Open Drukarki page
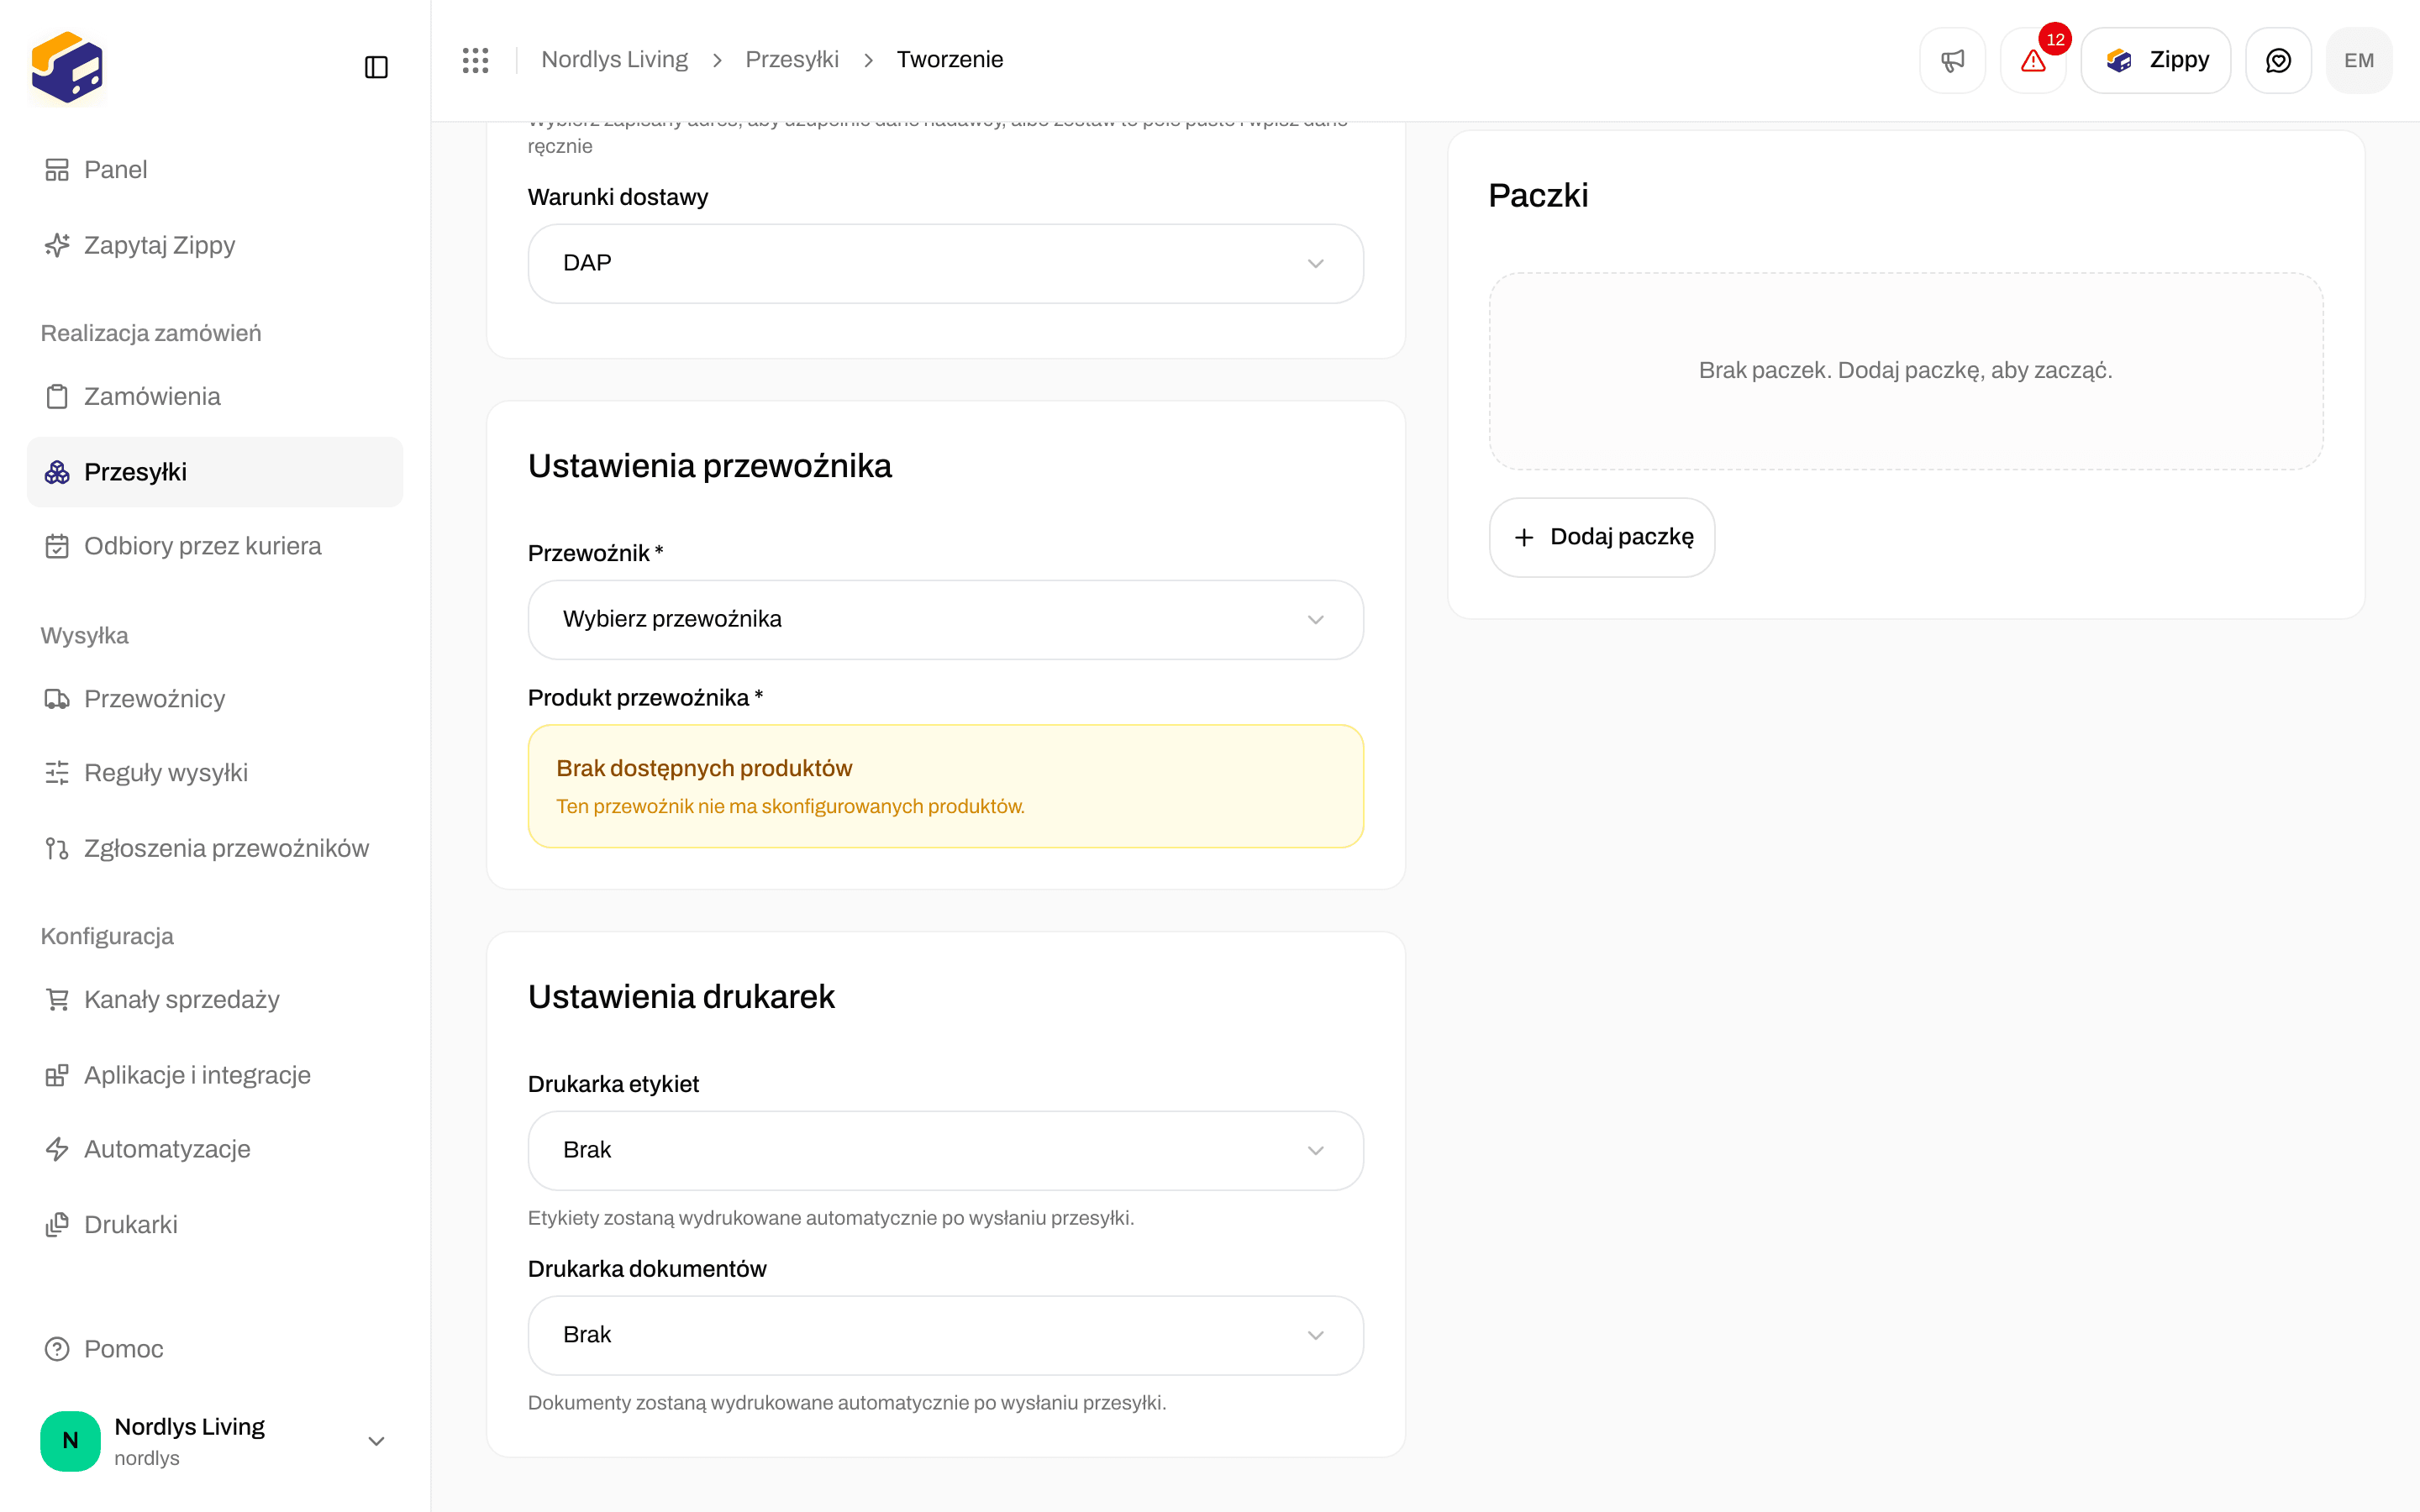The height and width of the screenshot is (1512, 2420). pos(215,1225)
